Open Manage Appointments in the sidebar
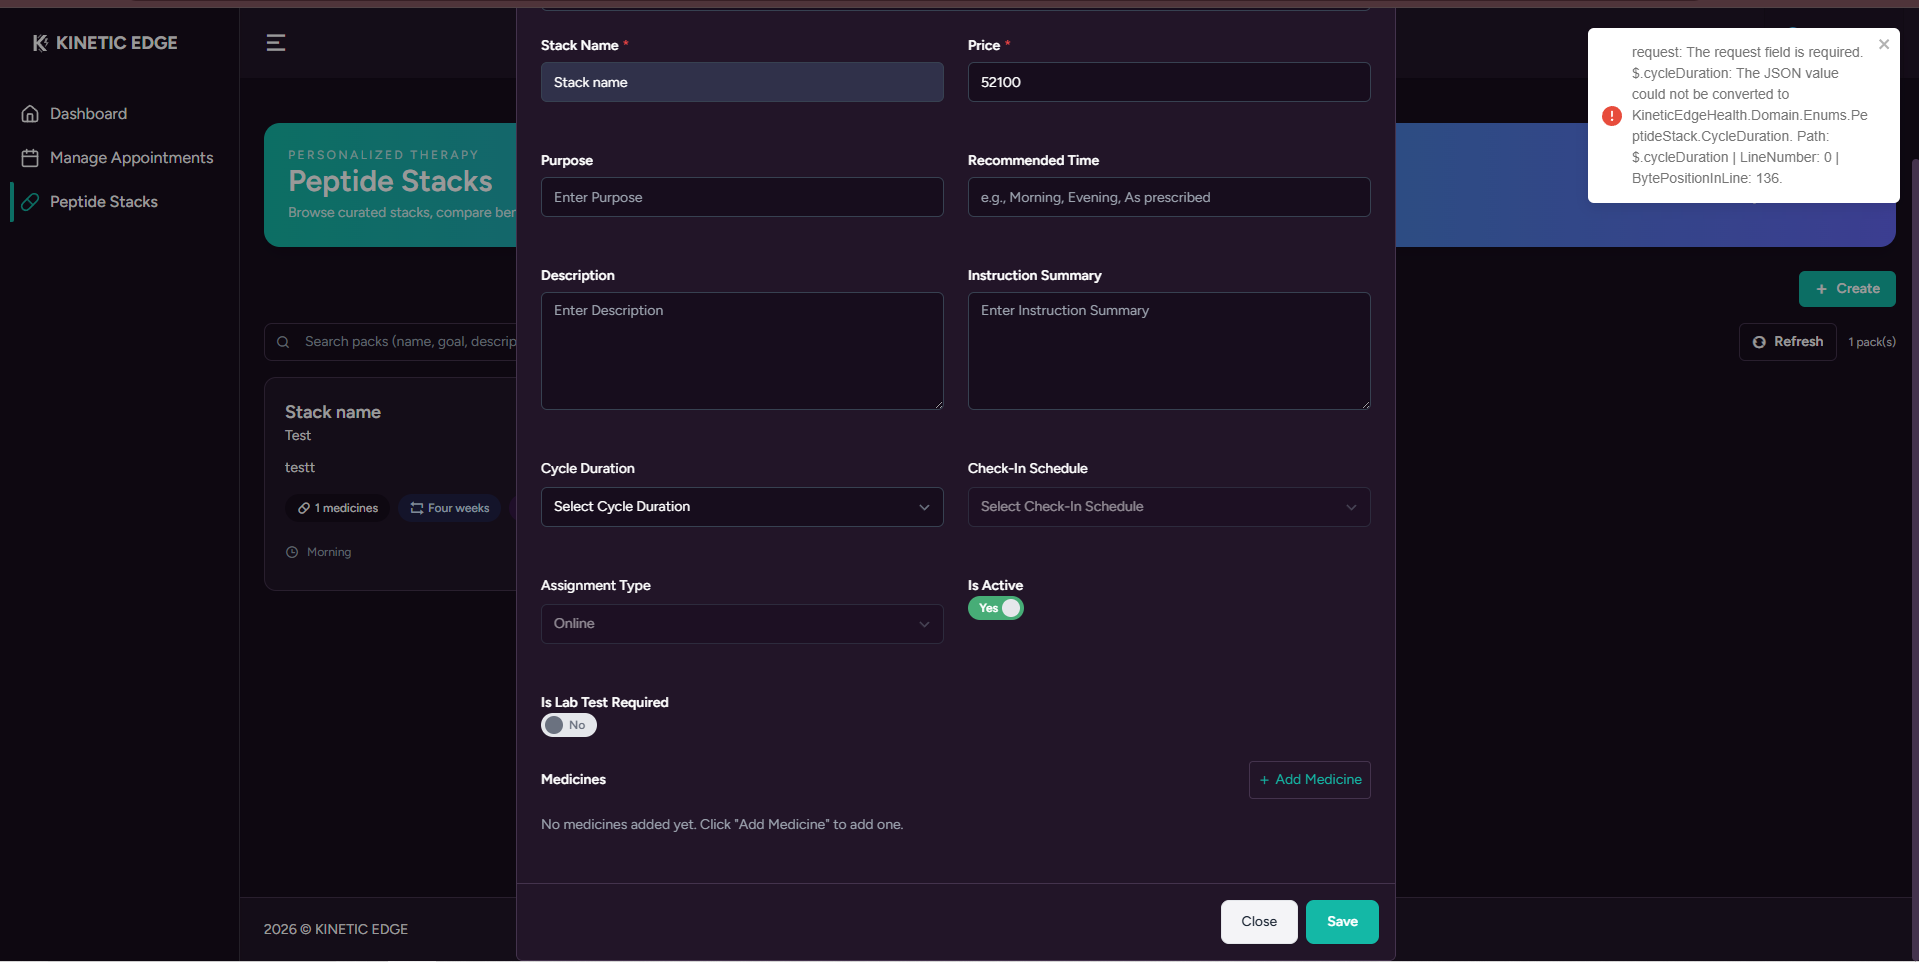The image size is (1919, 962). pyautogui.click(x=131, y=158)
